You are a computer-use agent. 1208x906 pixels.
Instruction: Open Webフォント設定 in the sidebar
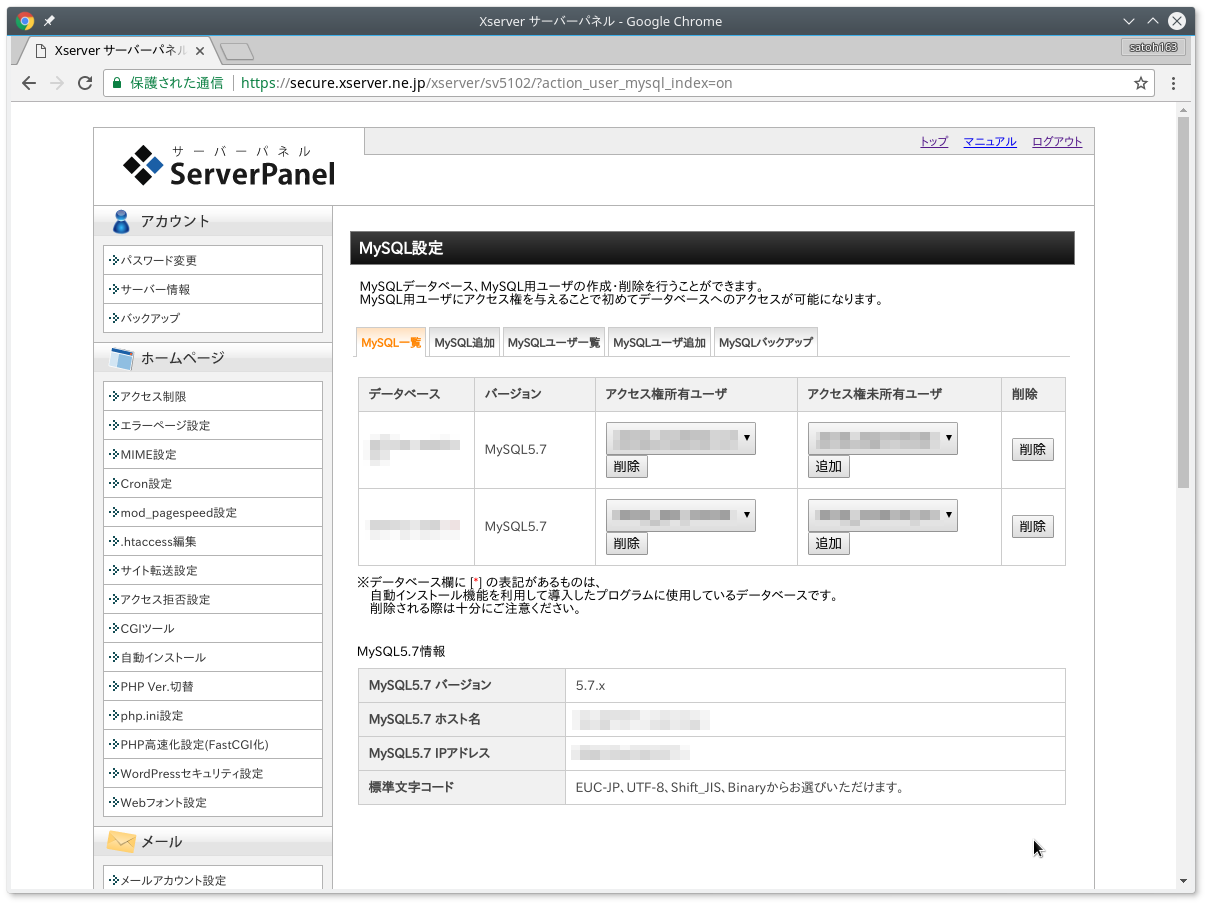click(213, 802)
